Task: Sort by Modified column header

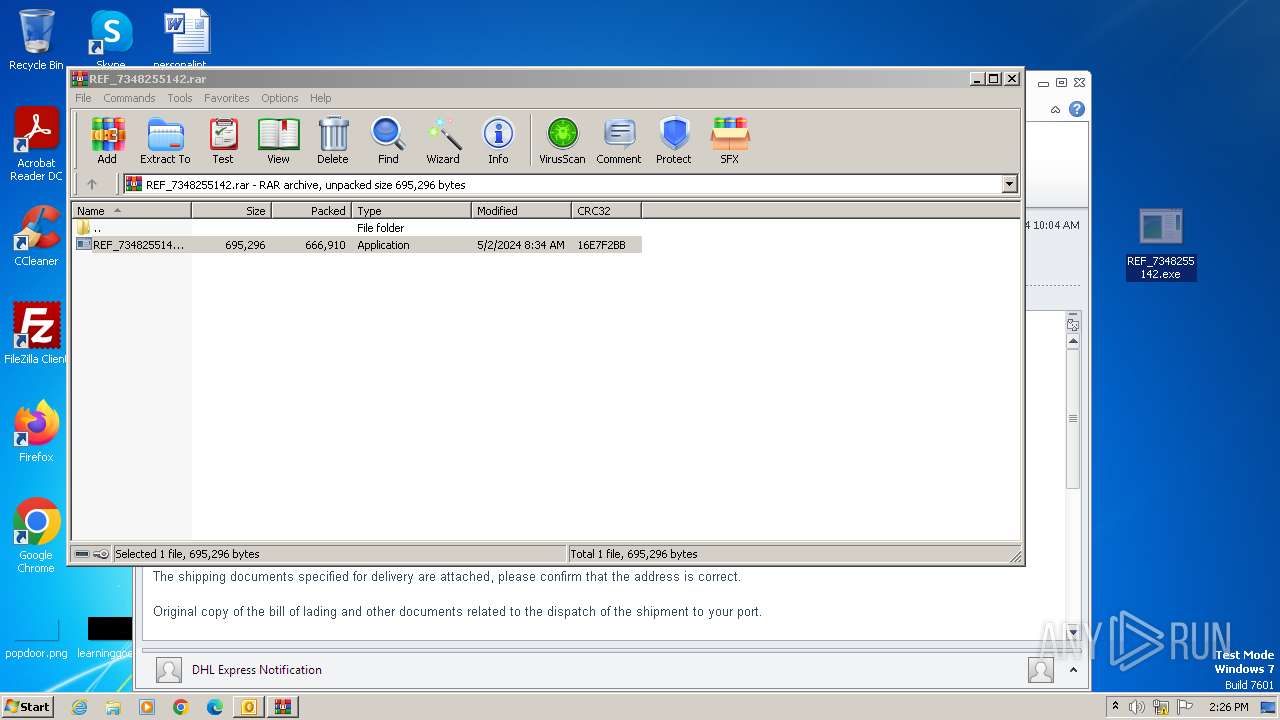Action: (x=521, y=210)
